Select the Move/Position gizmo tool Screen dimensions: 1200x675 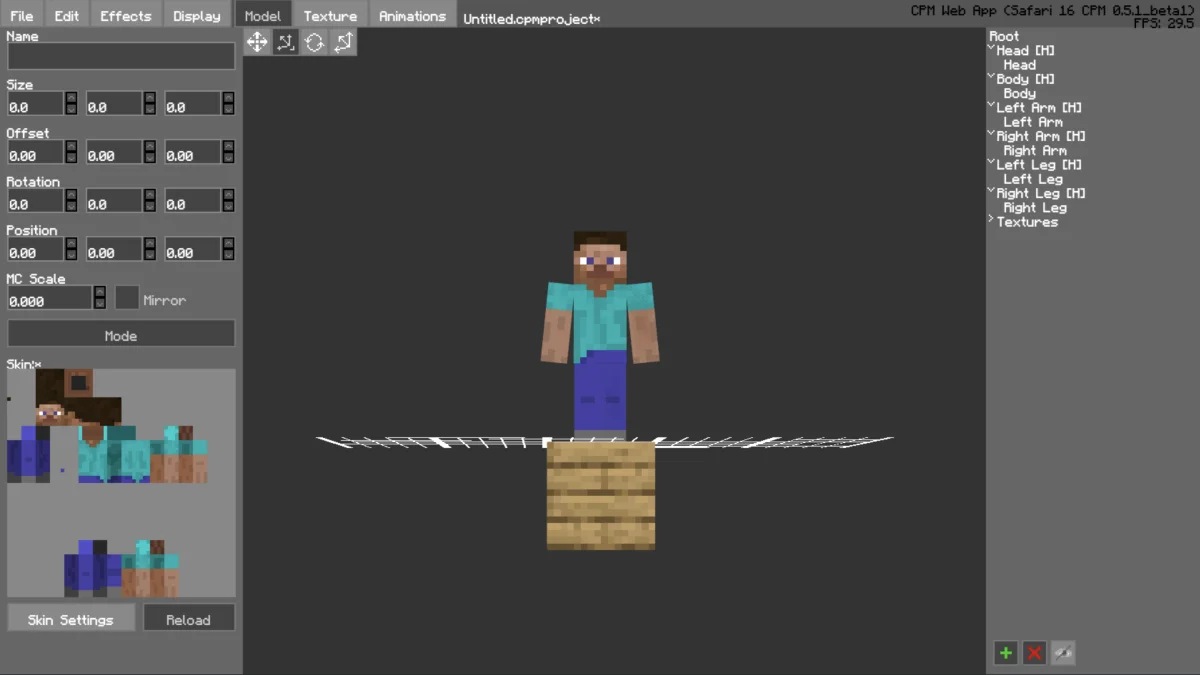coord(257,42)
